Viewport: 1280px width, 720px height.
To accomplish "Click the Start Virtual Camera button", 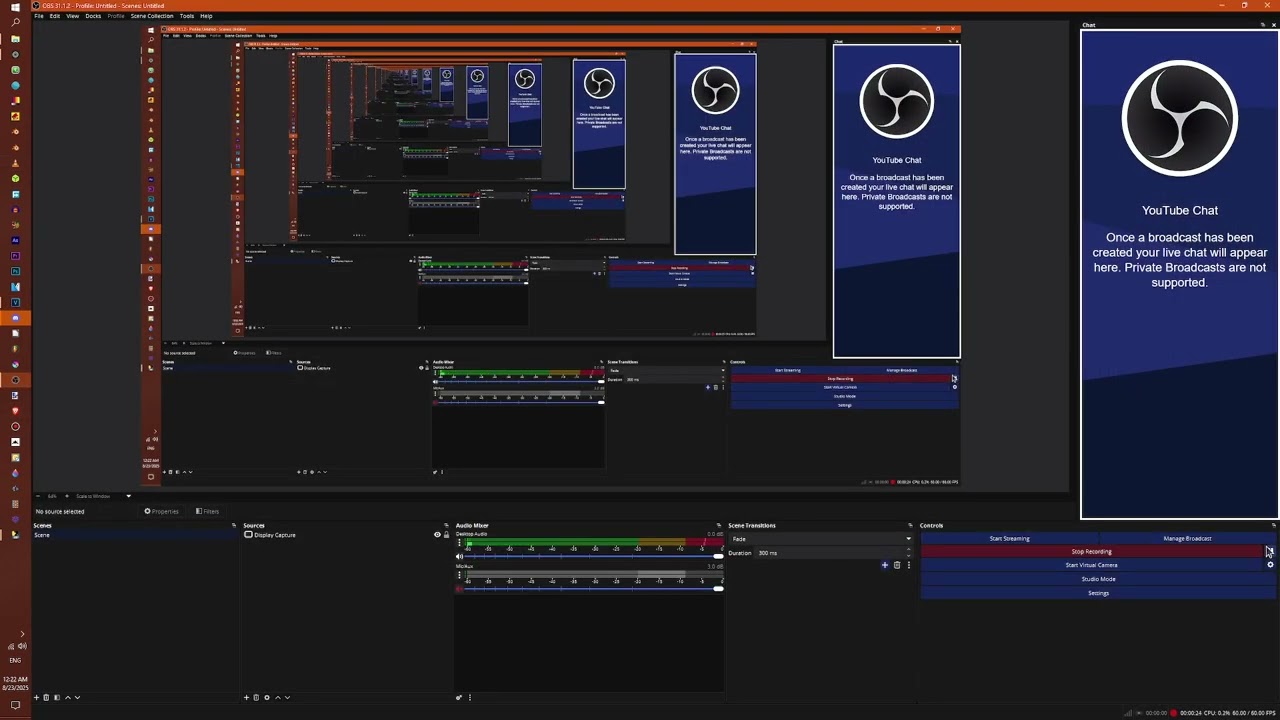I will click(x=1092, y=565).
